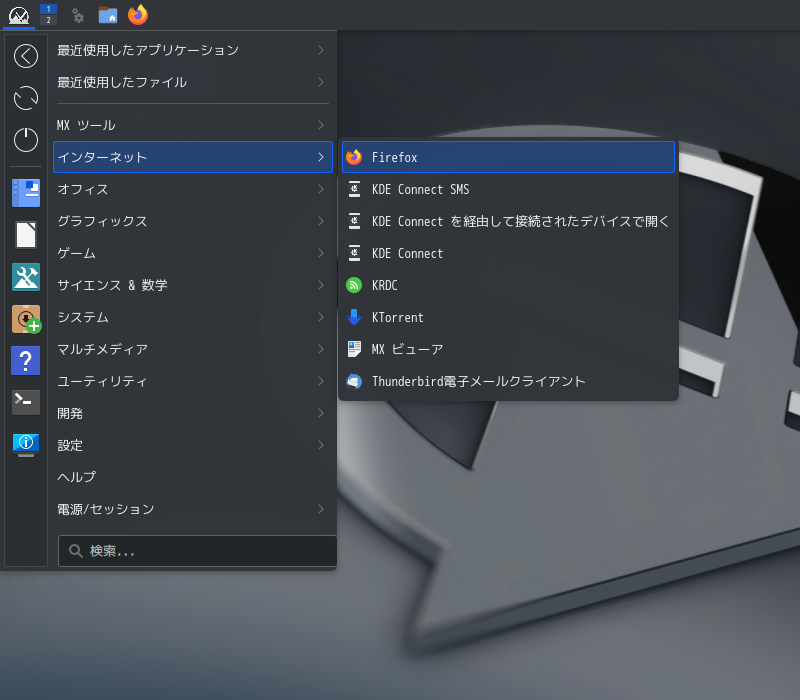Viewport: 800px width, 700px height.
Task: Expand 電源/セッション submenu arrow
Action: click(x=321, y=509)
